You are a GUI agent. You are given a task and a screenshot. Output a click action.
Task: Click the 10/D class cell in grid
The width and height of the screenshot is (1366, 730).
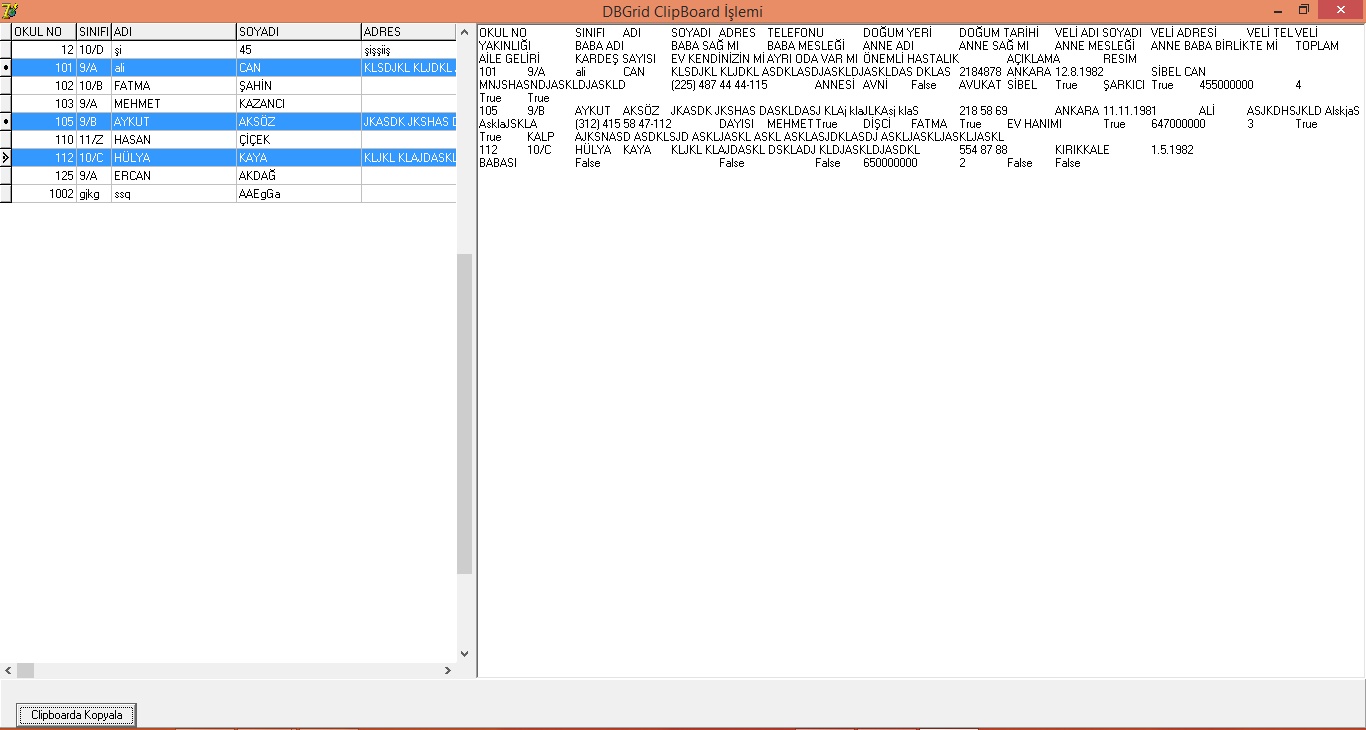pyautogui.click(x=94, y=50)
